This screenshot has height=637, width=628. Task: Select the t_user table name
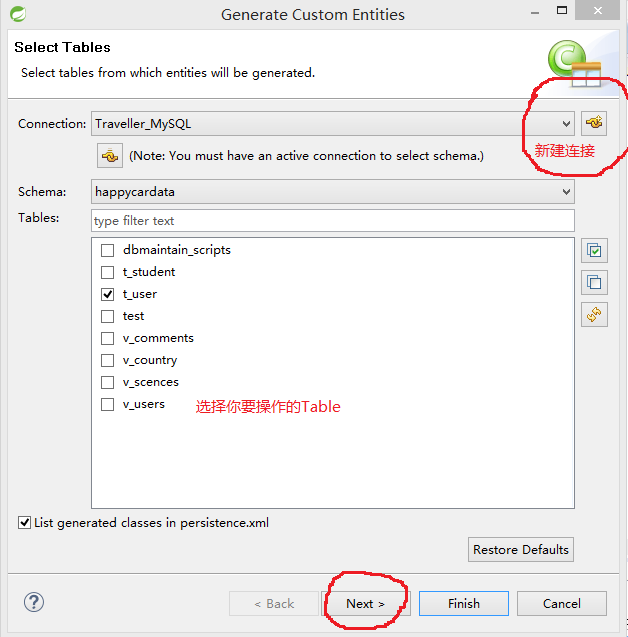tap(140, 294)
